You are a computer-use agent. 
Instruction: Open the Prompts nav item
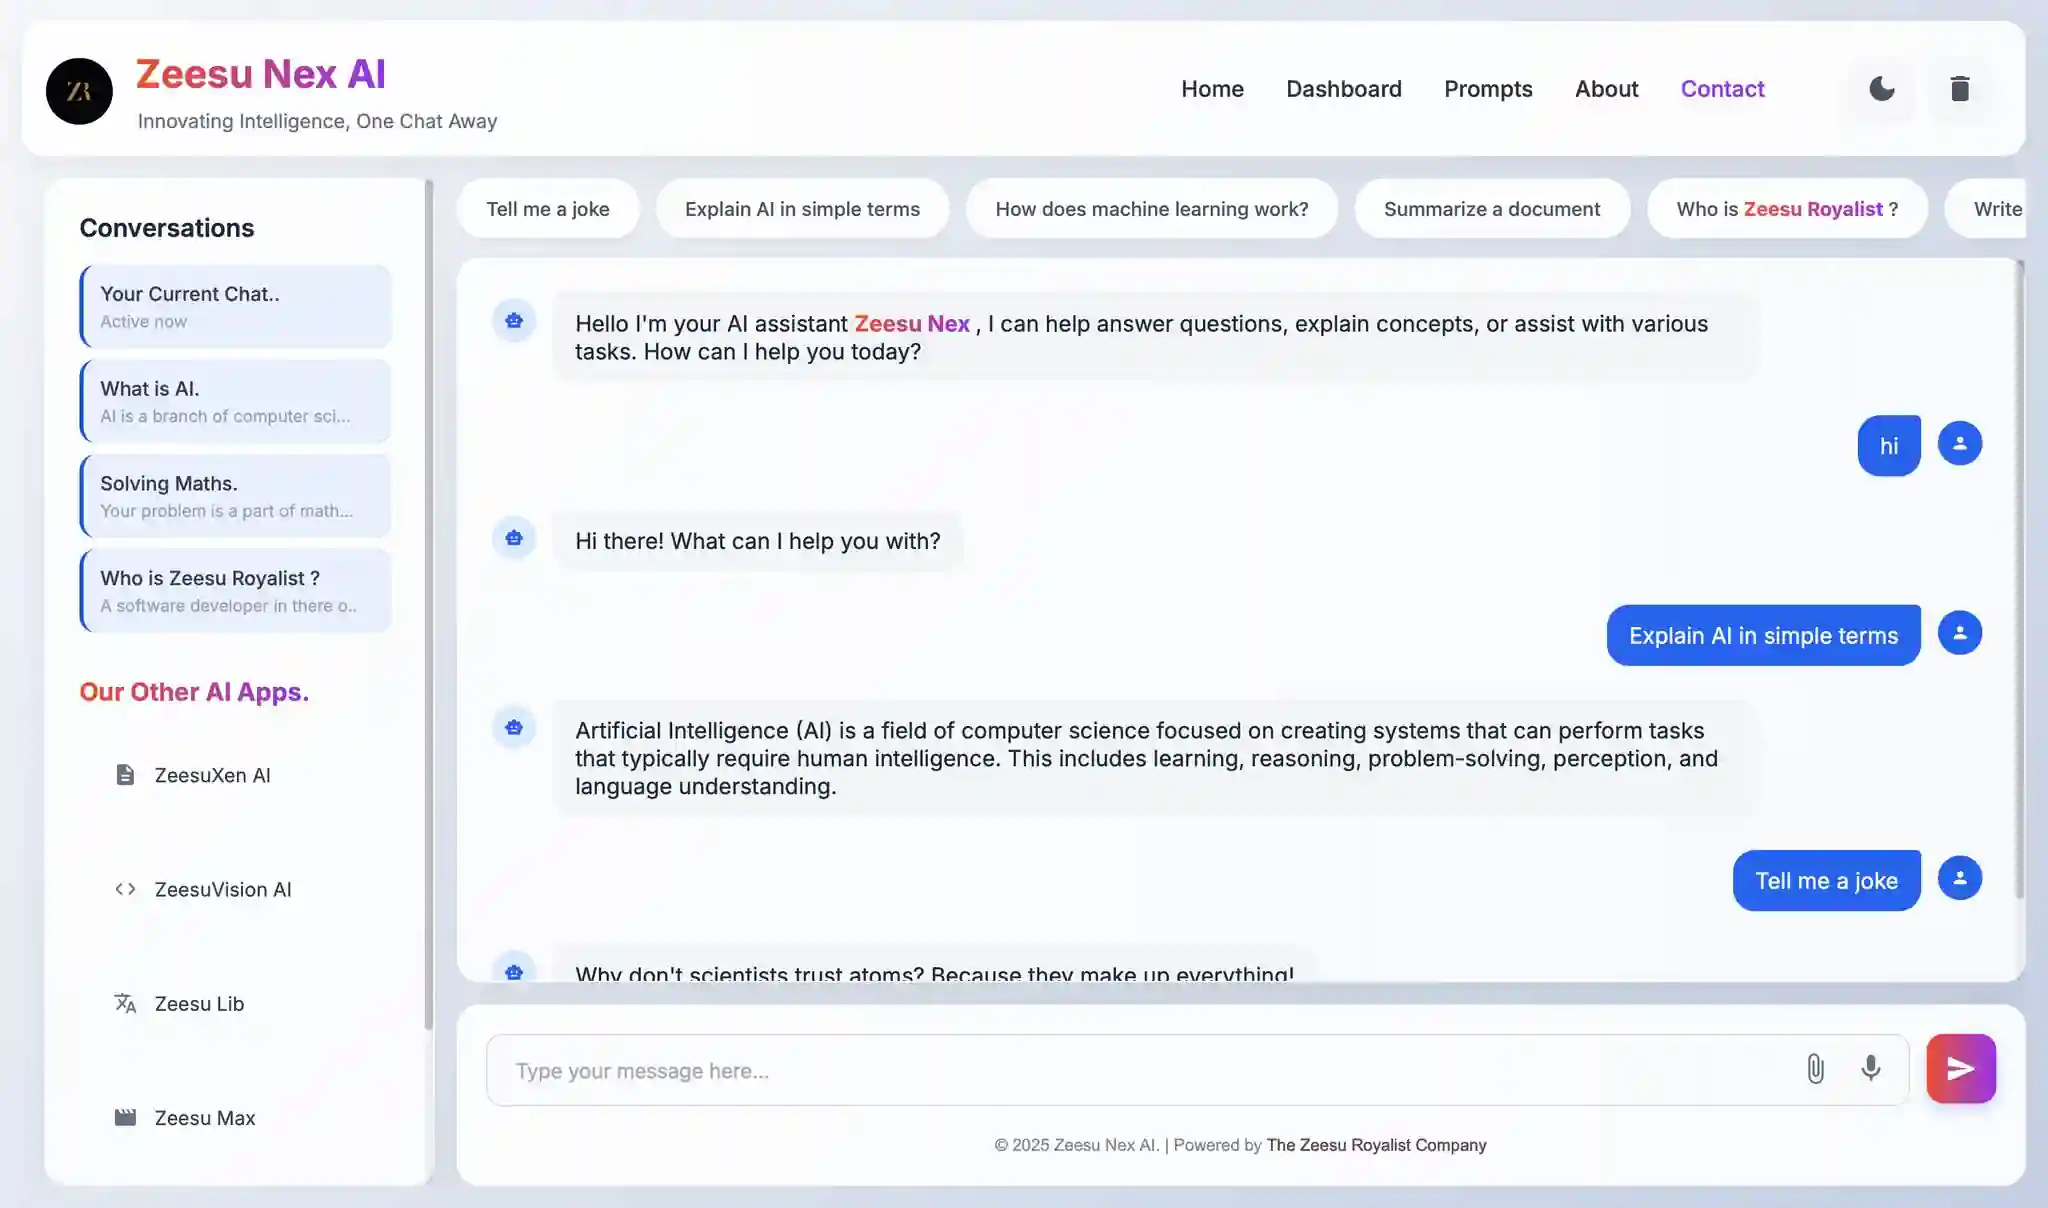pos(1487,89)
